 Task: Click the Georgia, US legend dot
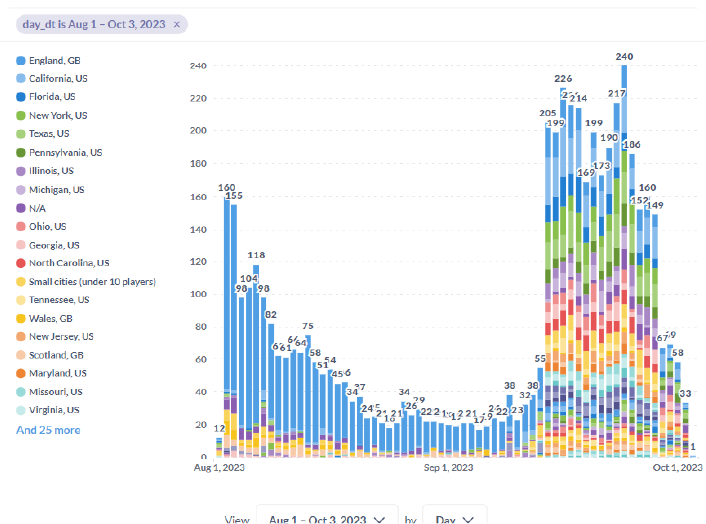pyautogui.click(x=21, y=245)
